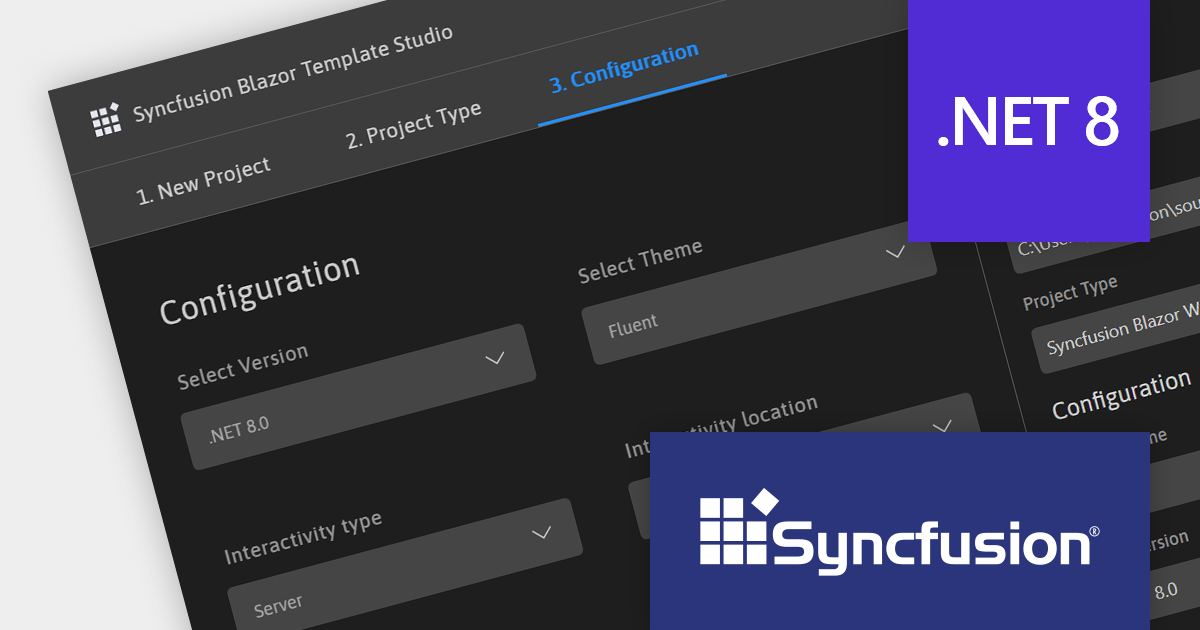Click the Syncfusion logo banner
This screenshot has width=1200, height=630.
tap(900, 530)
